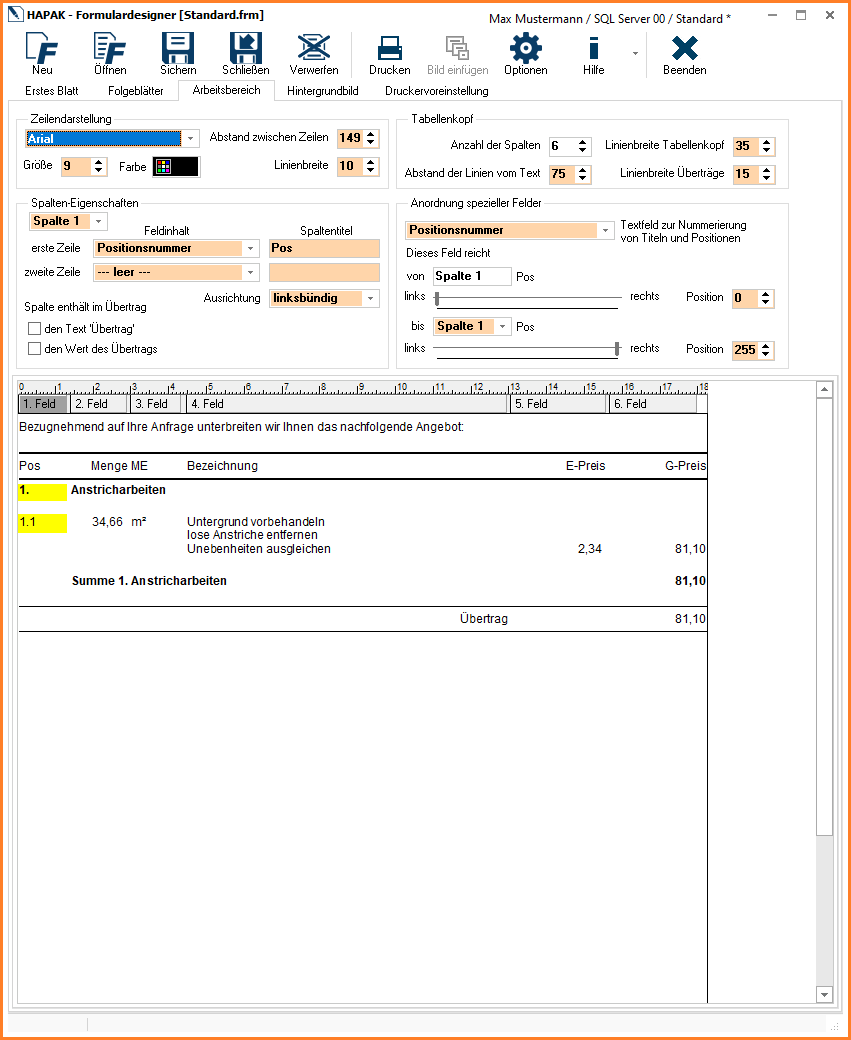Discard changes with Verwerfen icon
This screenshot has height=1040, width=851.
(314, 50)
